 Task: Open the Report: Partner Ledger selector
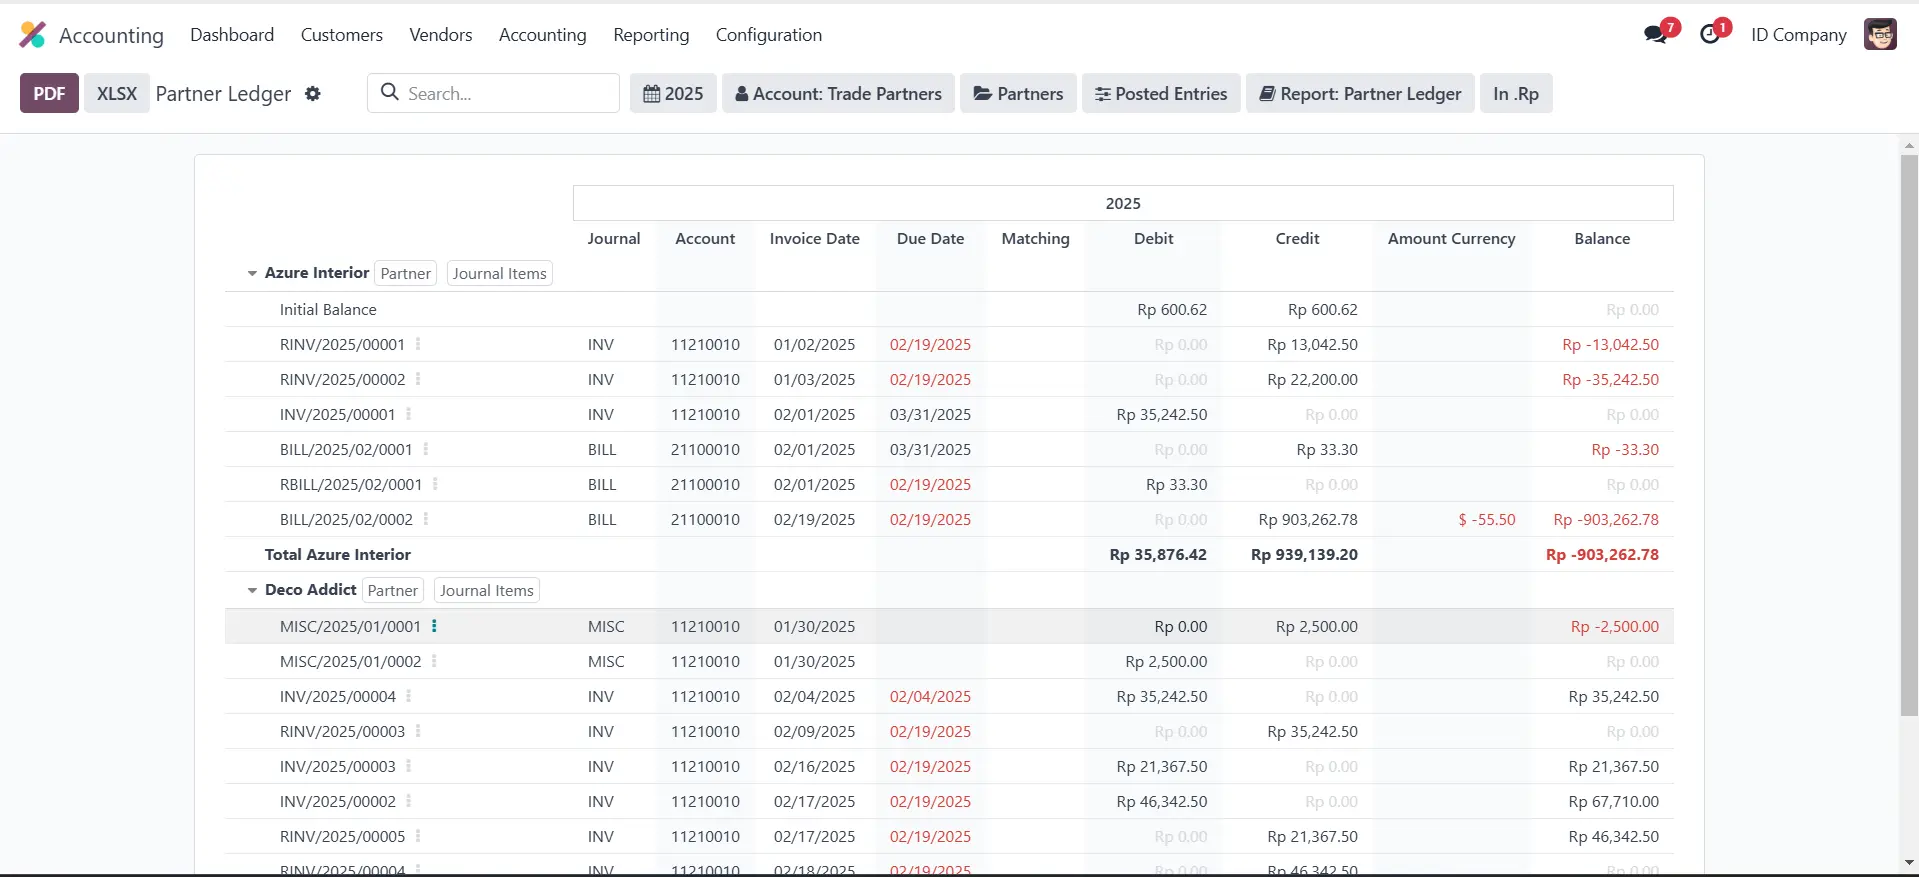pos(1360,93)
